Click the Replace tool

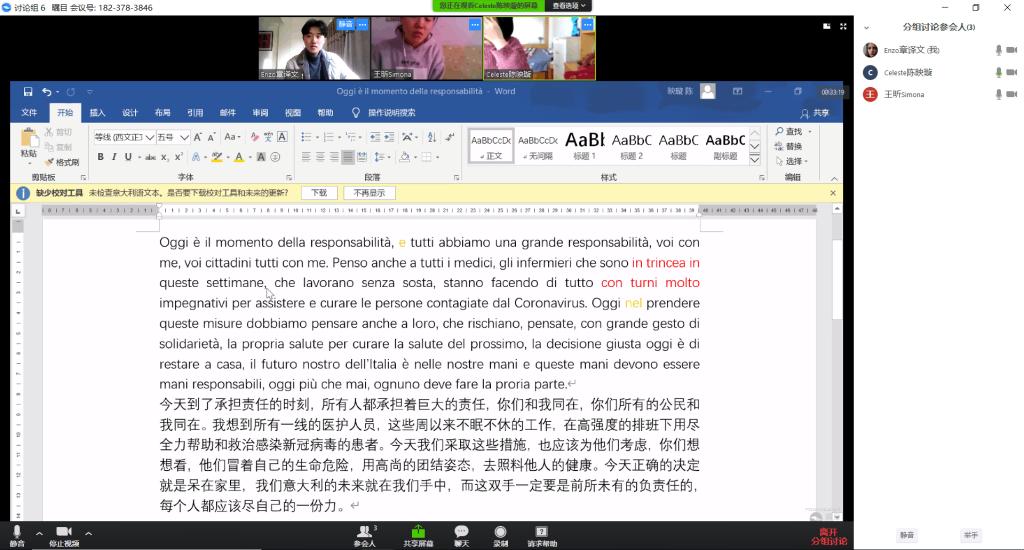click(x=789, y=146)
